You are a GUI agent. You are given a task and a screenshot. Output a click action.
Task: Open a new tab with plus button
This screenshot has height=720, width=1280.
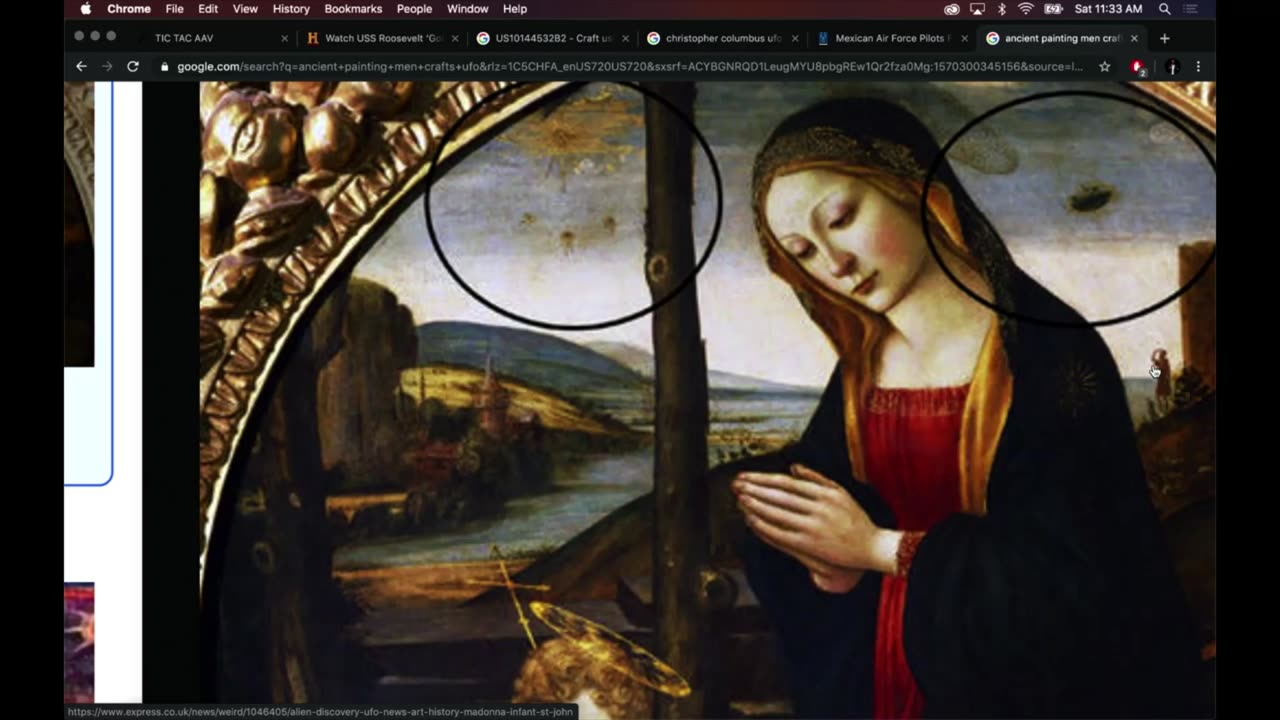[x=1164, y=38]
